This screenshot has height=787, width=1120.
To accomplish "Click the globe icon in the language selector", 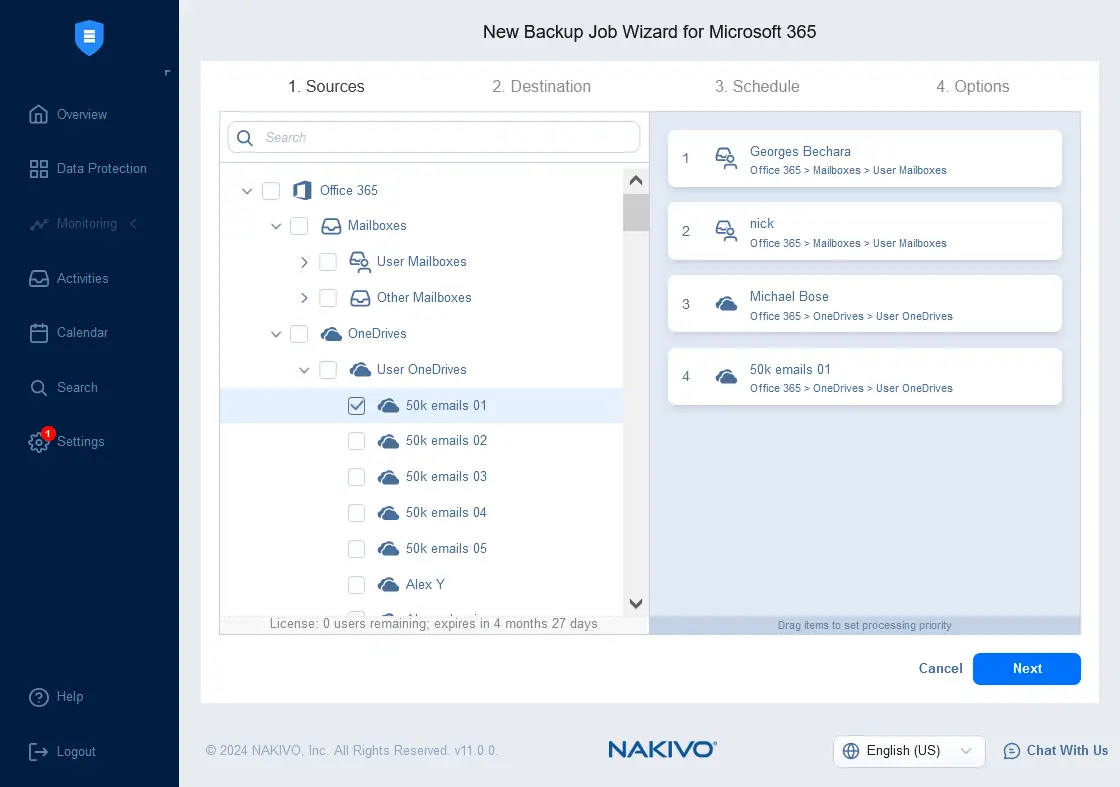I will 851,751.
